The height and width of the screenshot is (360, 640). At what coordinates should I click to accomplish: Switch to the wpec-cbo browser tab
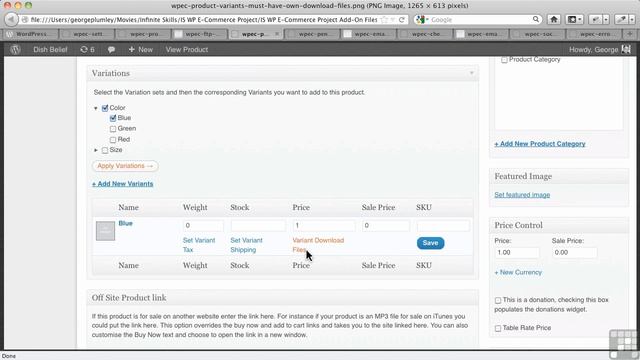pyautogui.click(x=426, y=34)
